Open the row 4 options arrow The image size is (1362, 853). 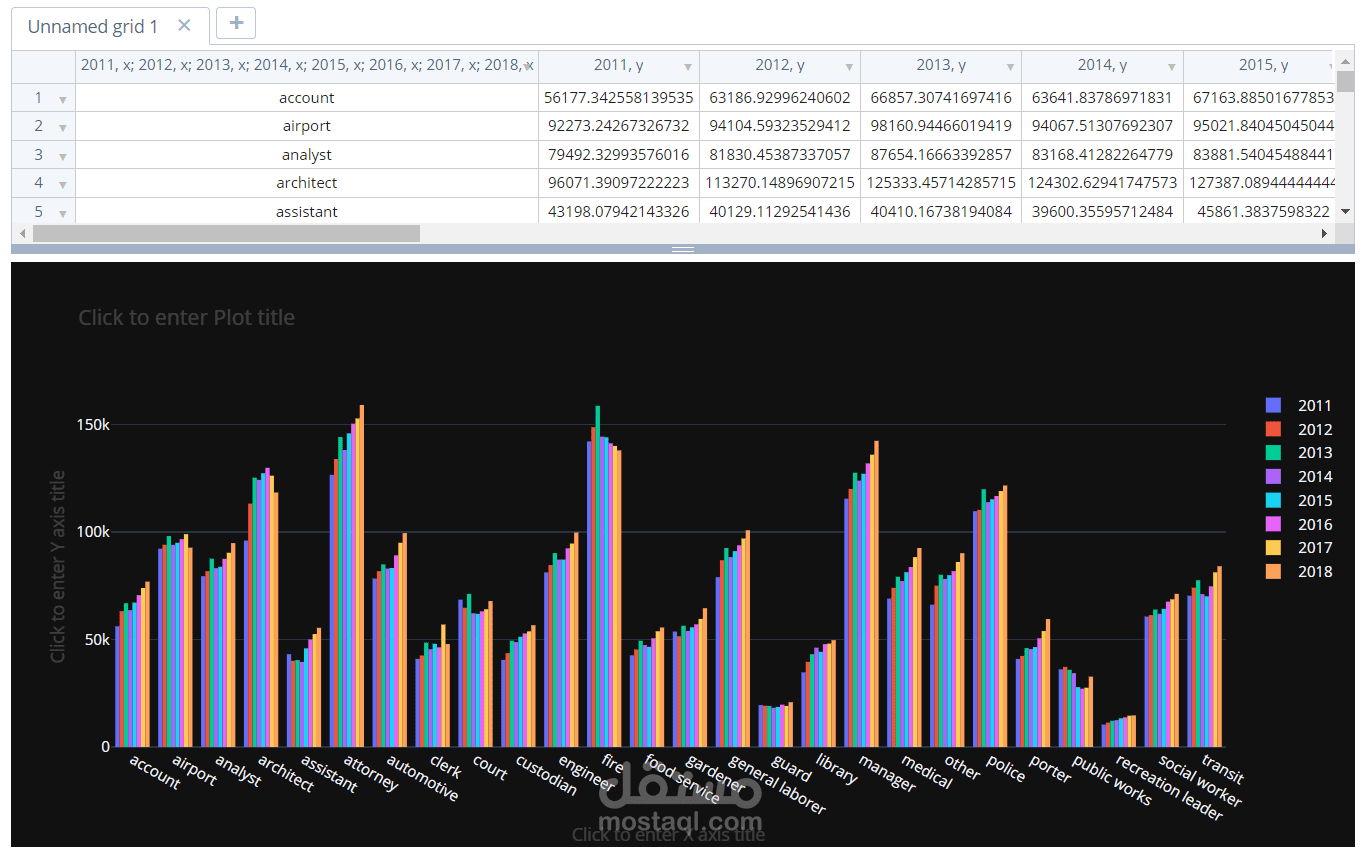[x=63, y=184]
